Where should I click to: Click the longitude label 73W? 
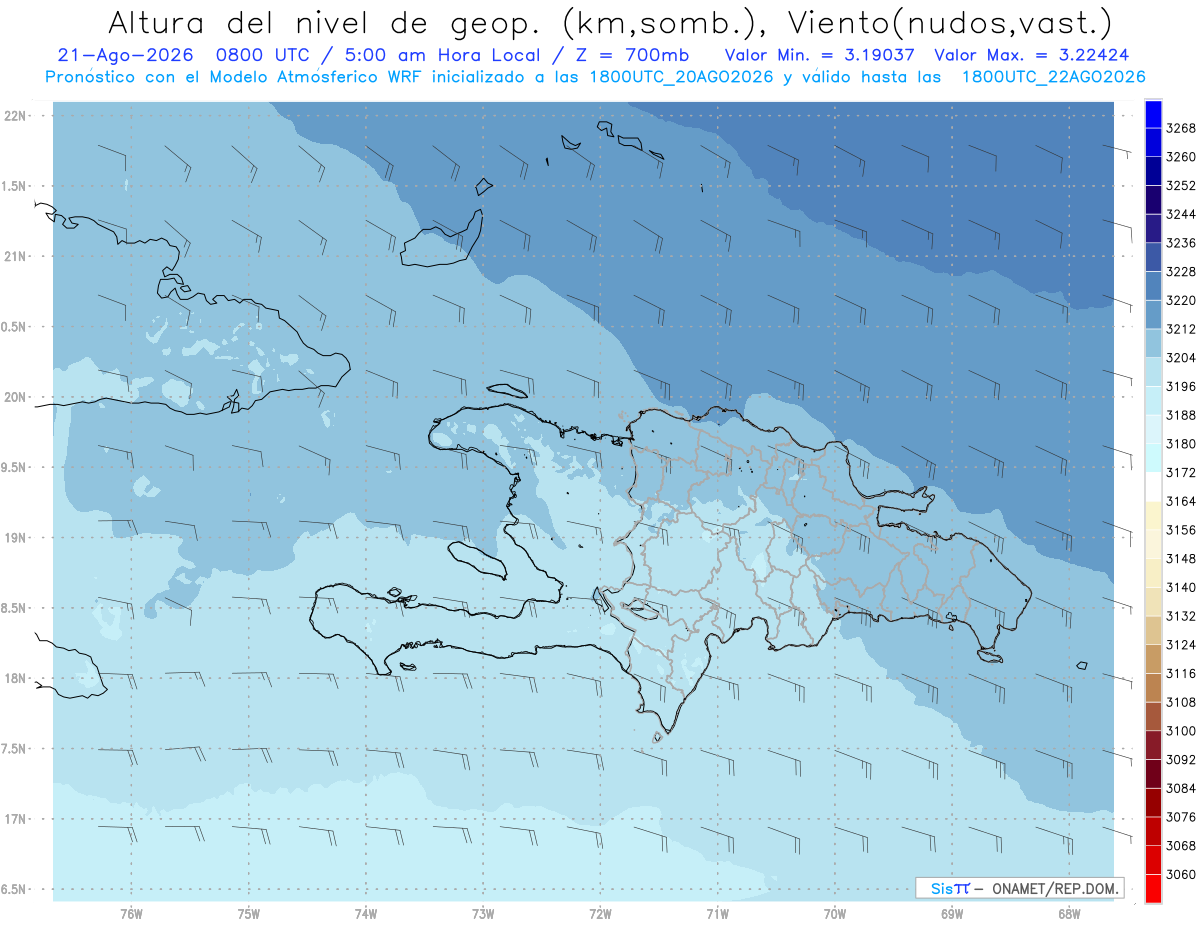[483, 913]
